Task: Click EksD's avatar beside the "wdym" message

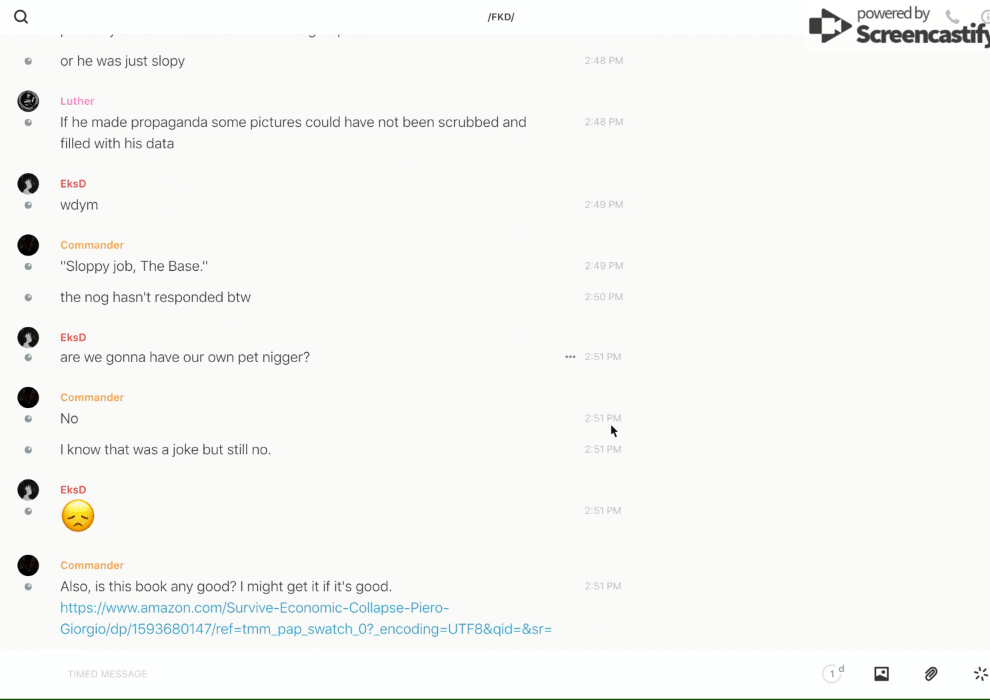Action: 28,184
